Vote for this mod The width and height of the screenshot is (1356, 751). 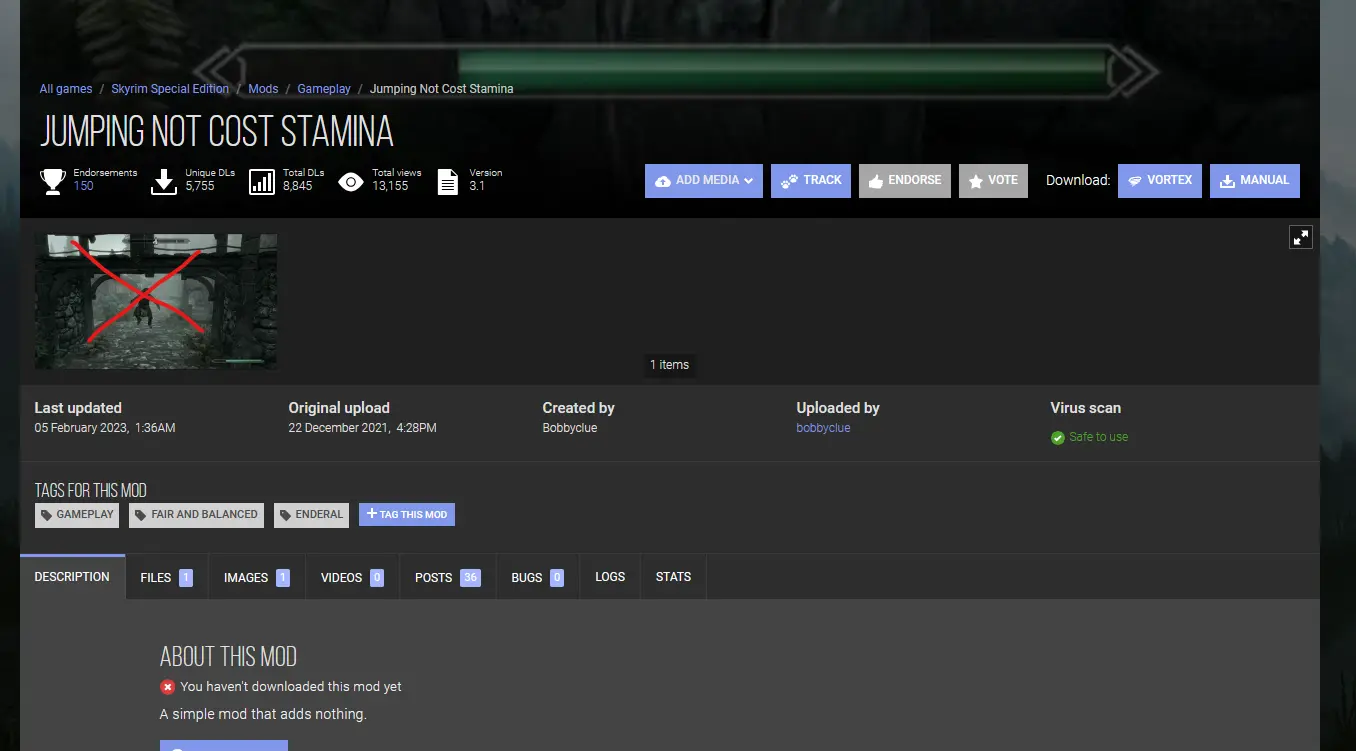[993, 181]
